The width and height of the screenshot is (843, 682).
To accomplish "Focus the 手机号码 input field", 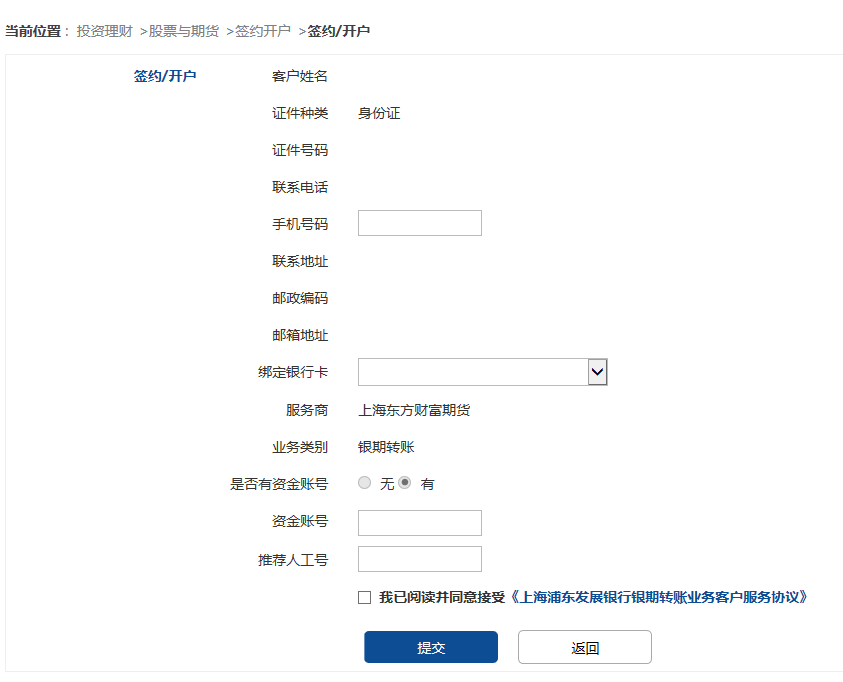I will coord(420,223).
